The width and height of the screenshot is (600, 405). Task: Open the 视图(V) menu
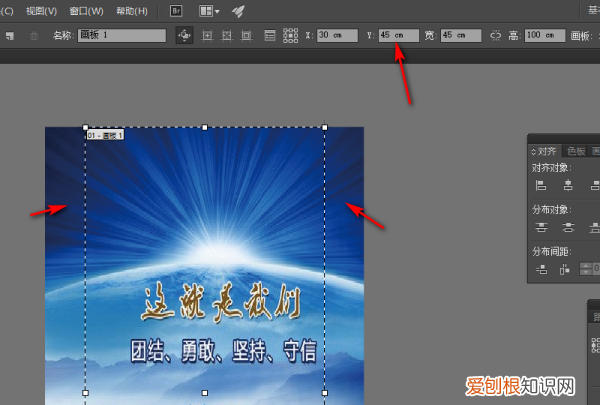coord(41,11)
